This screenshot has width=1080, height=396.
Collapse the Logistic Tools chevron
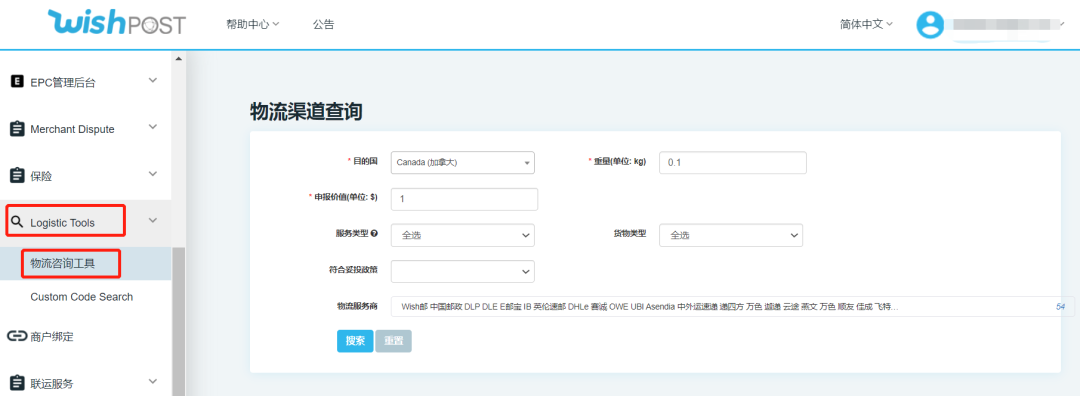coord(153,220)
